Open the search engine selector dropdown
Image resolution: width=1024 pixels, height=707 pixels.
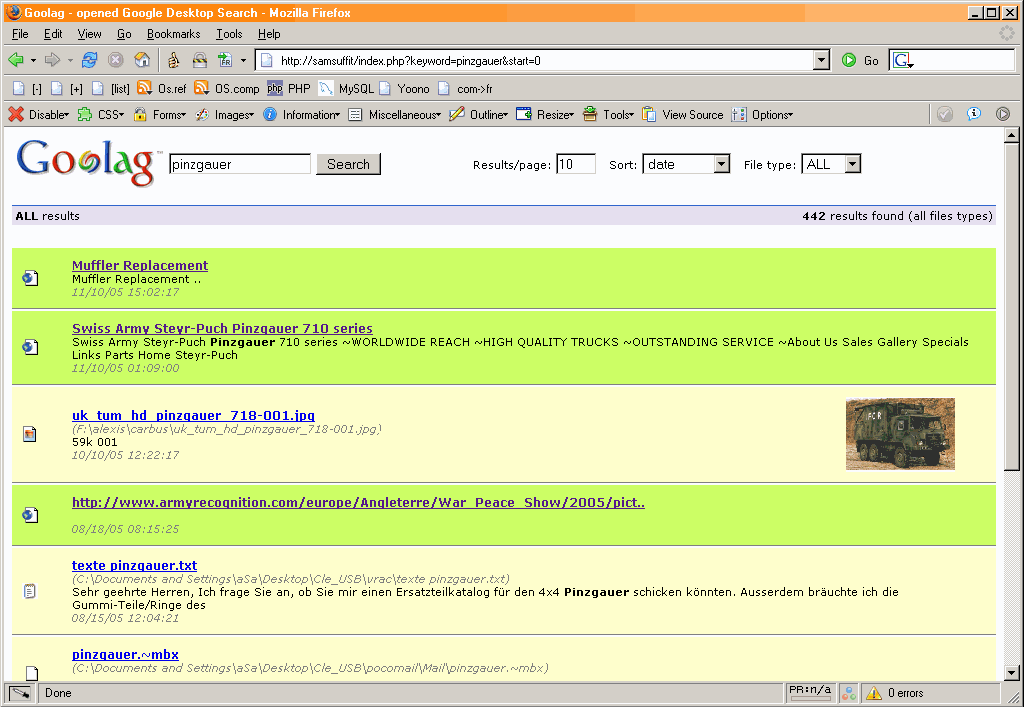click(x=903, y=60)
